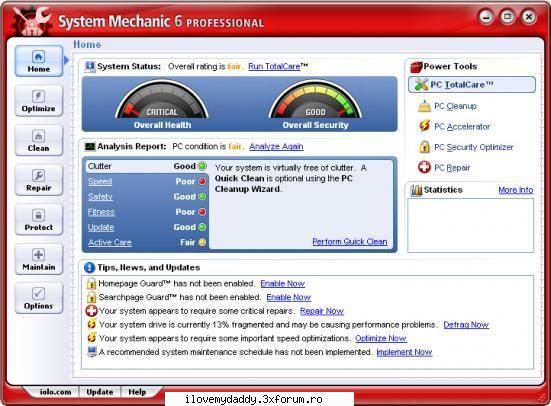This screenshot has height=406, width=551.
Task: Click the maintenance schedule computer icon
Action: click(92, 352)
